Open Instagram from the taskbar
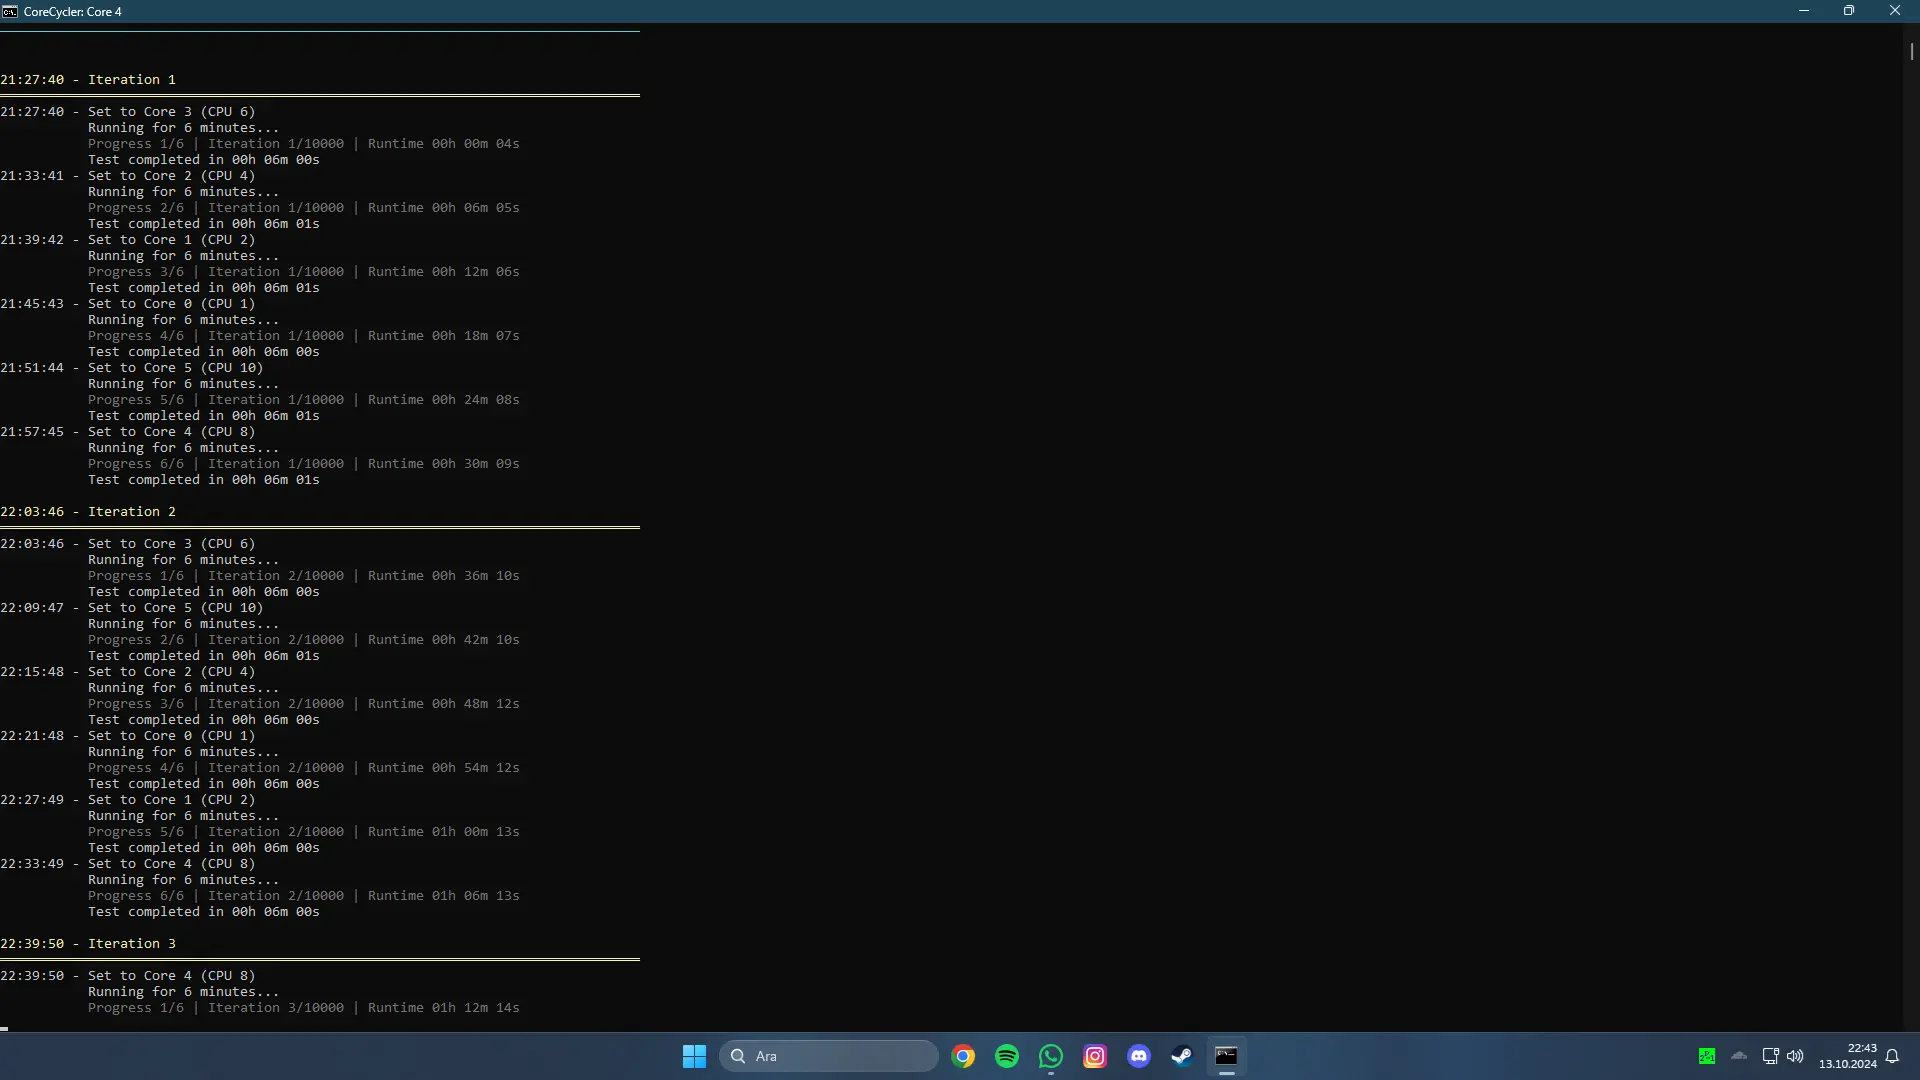This screenshot has height=1080, width=1920. [1095, 1056]
